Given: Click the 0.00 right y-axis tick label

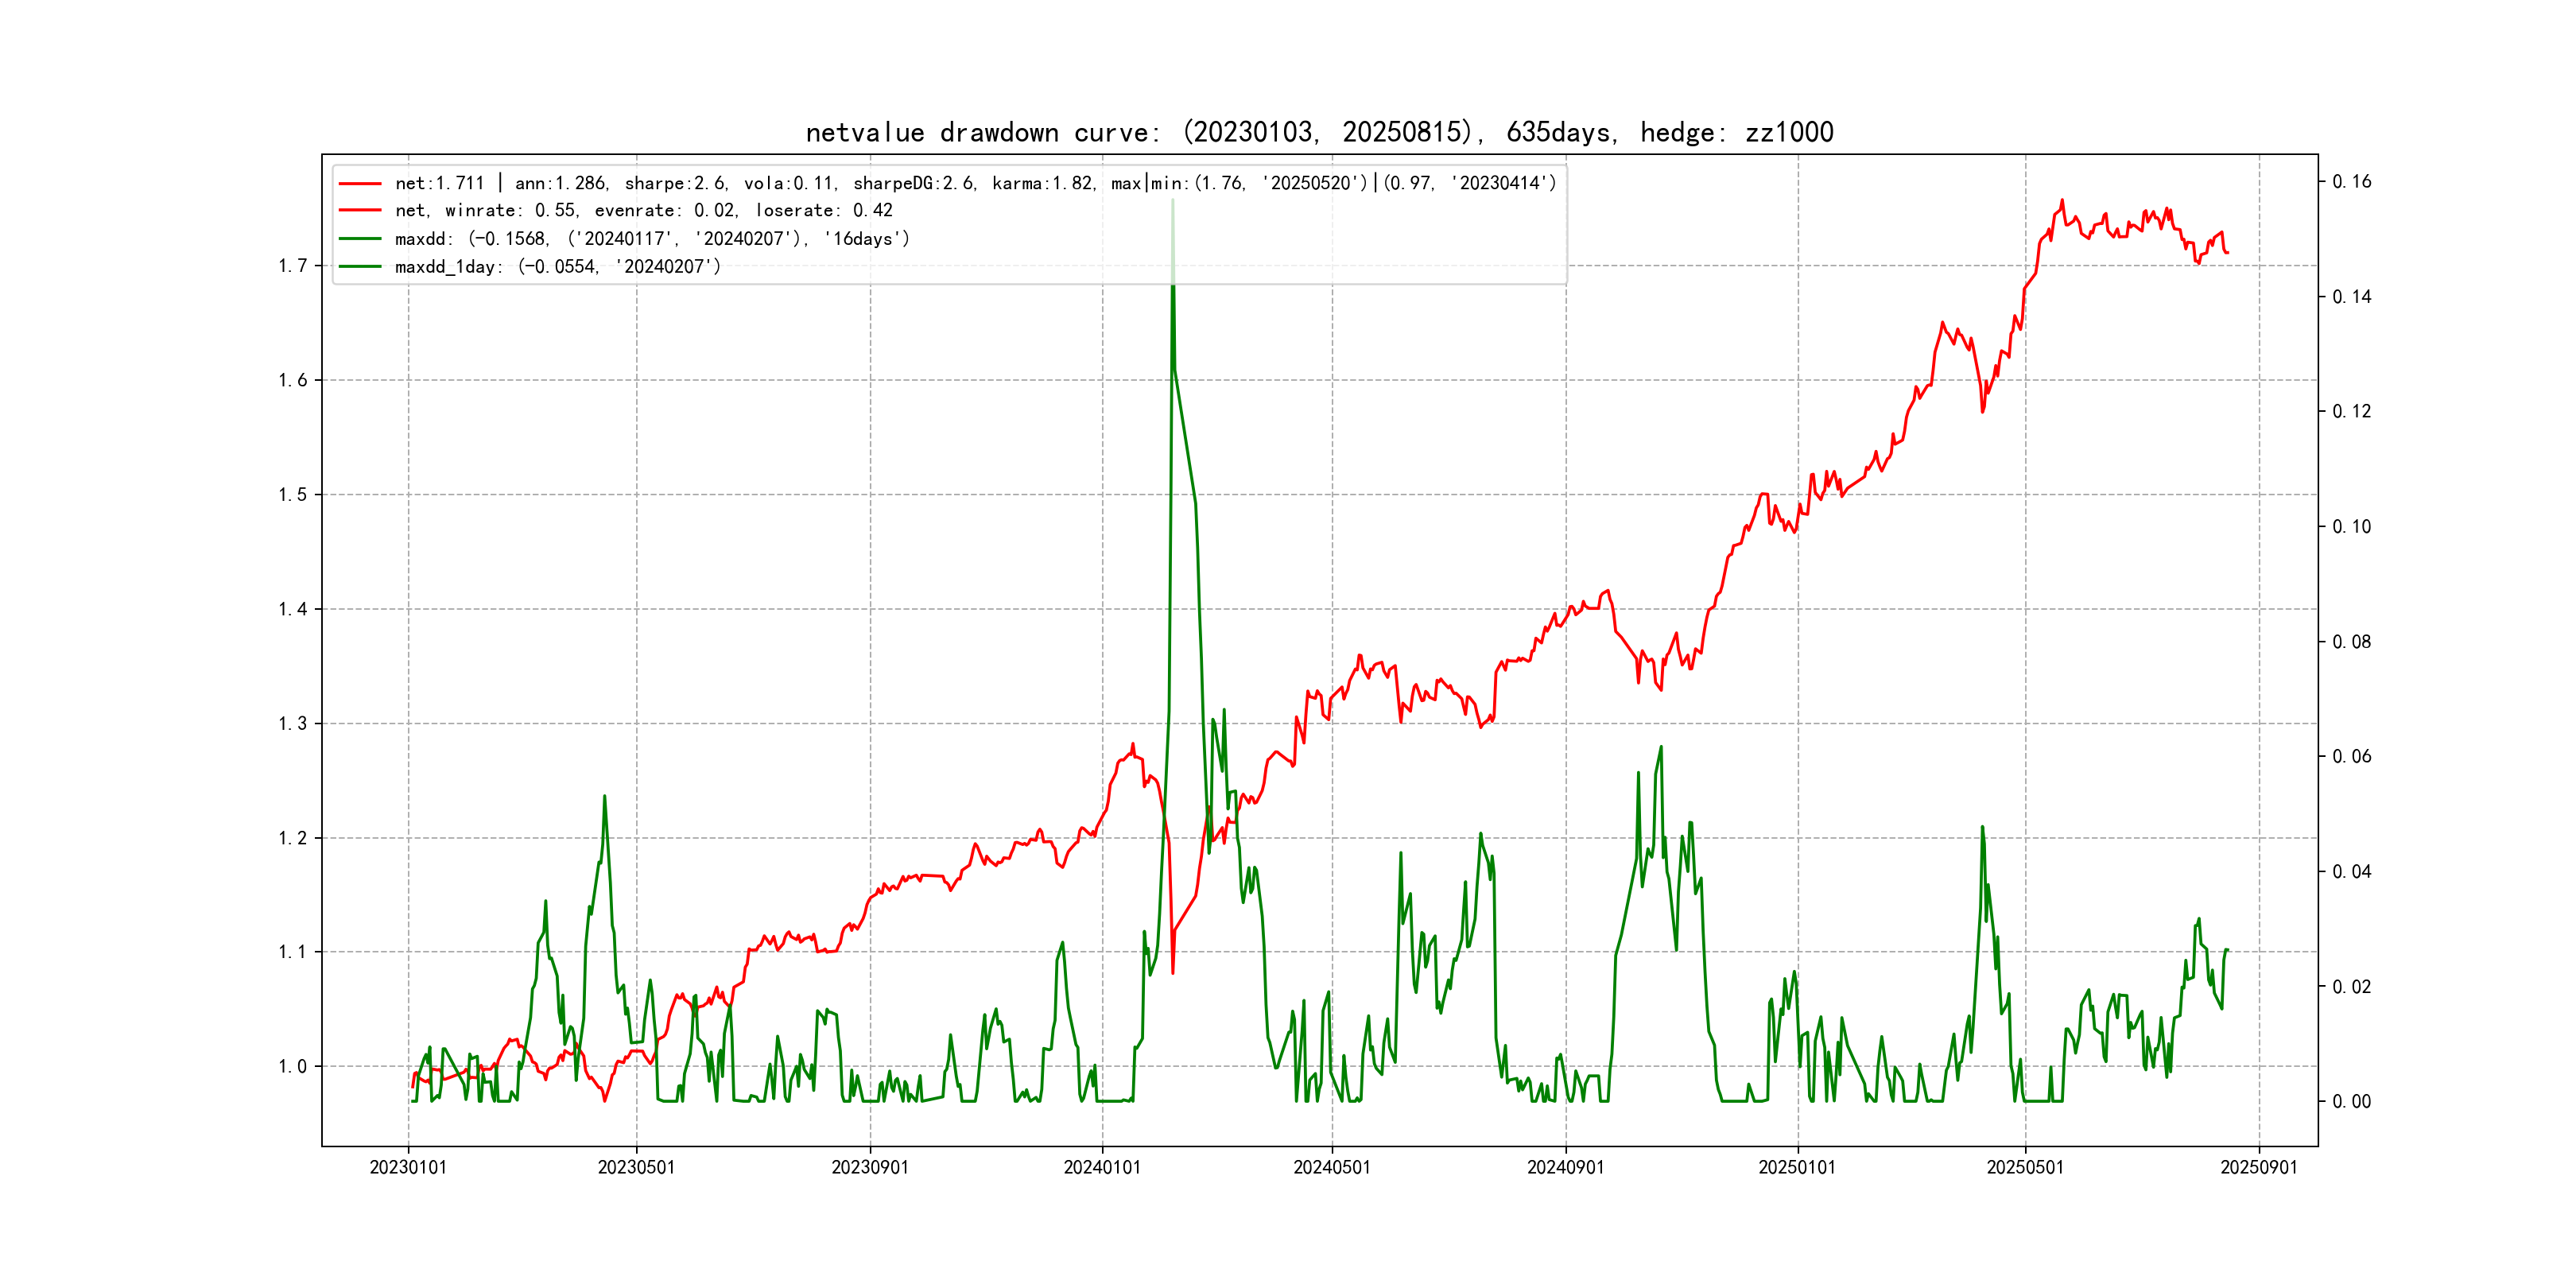Looking at the screenshot, I should [2351, 1101].
